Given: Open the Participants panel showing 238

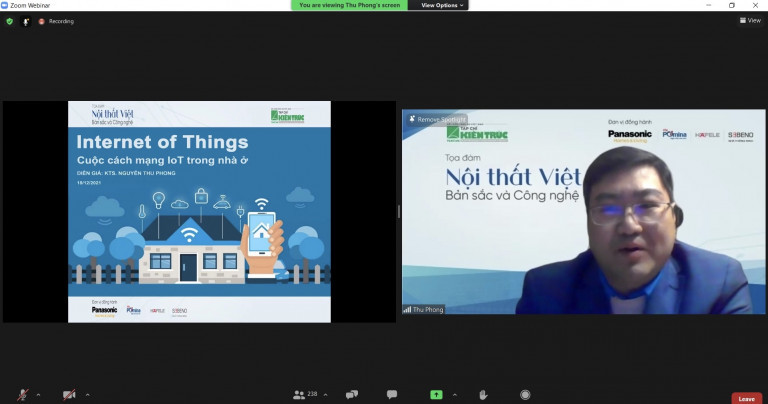Looking at the screenshot, I should pyautogui.click(x=305, y=394).
